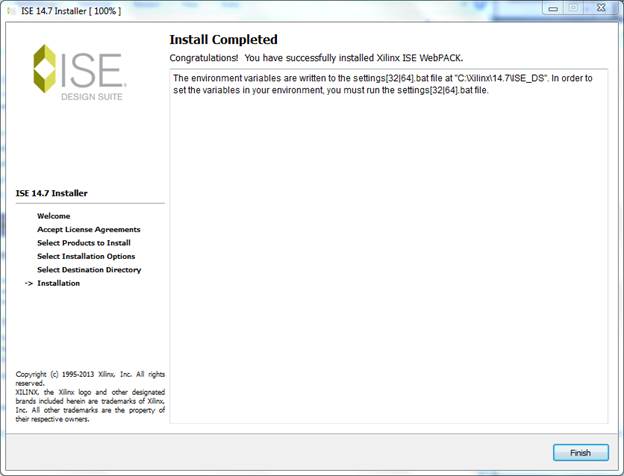Click the ISE 14.7 Installer sidebar heading
Image resolution: width=624 pixels, height=476 pixels.
pyautogui.click(x=52, y=193)
